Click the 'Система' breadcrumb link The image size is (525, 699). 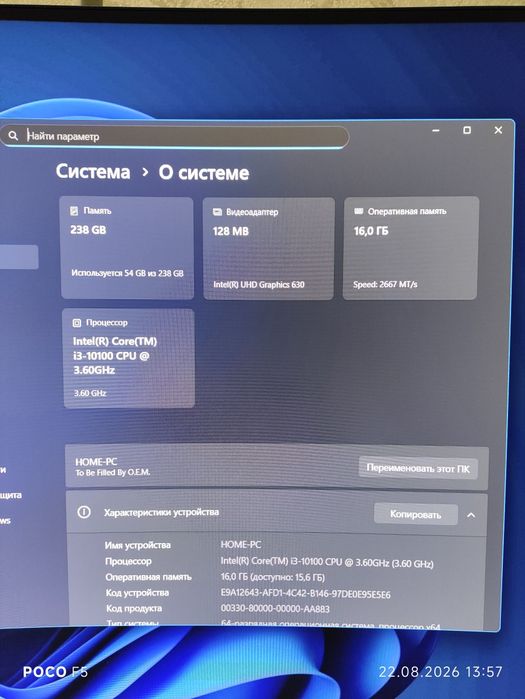click(x=93, y=172)
